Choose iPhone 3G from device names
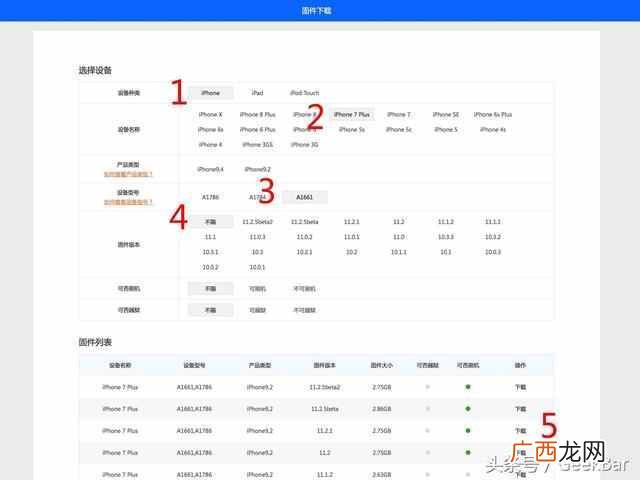 [304, 145]
